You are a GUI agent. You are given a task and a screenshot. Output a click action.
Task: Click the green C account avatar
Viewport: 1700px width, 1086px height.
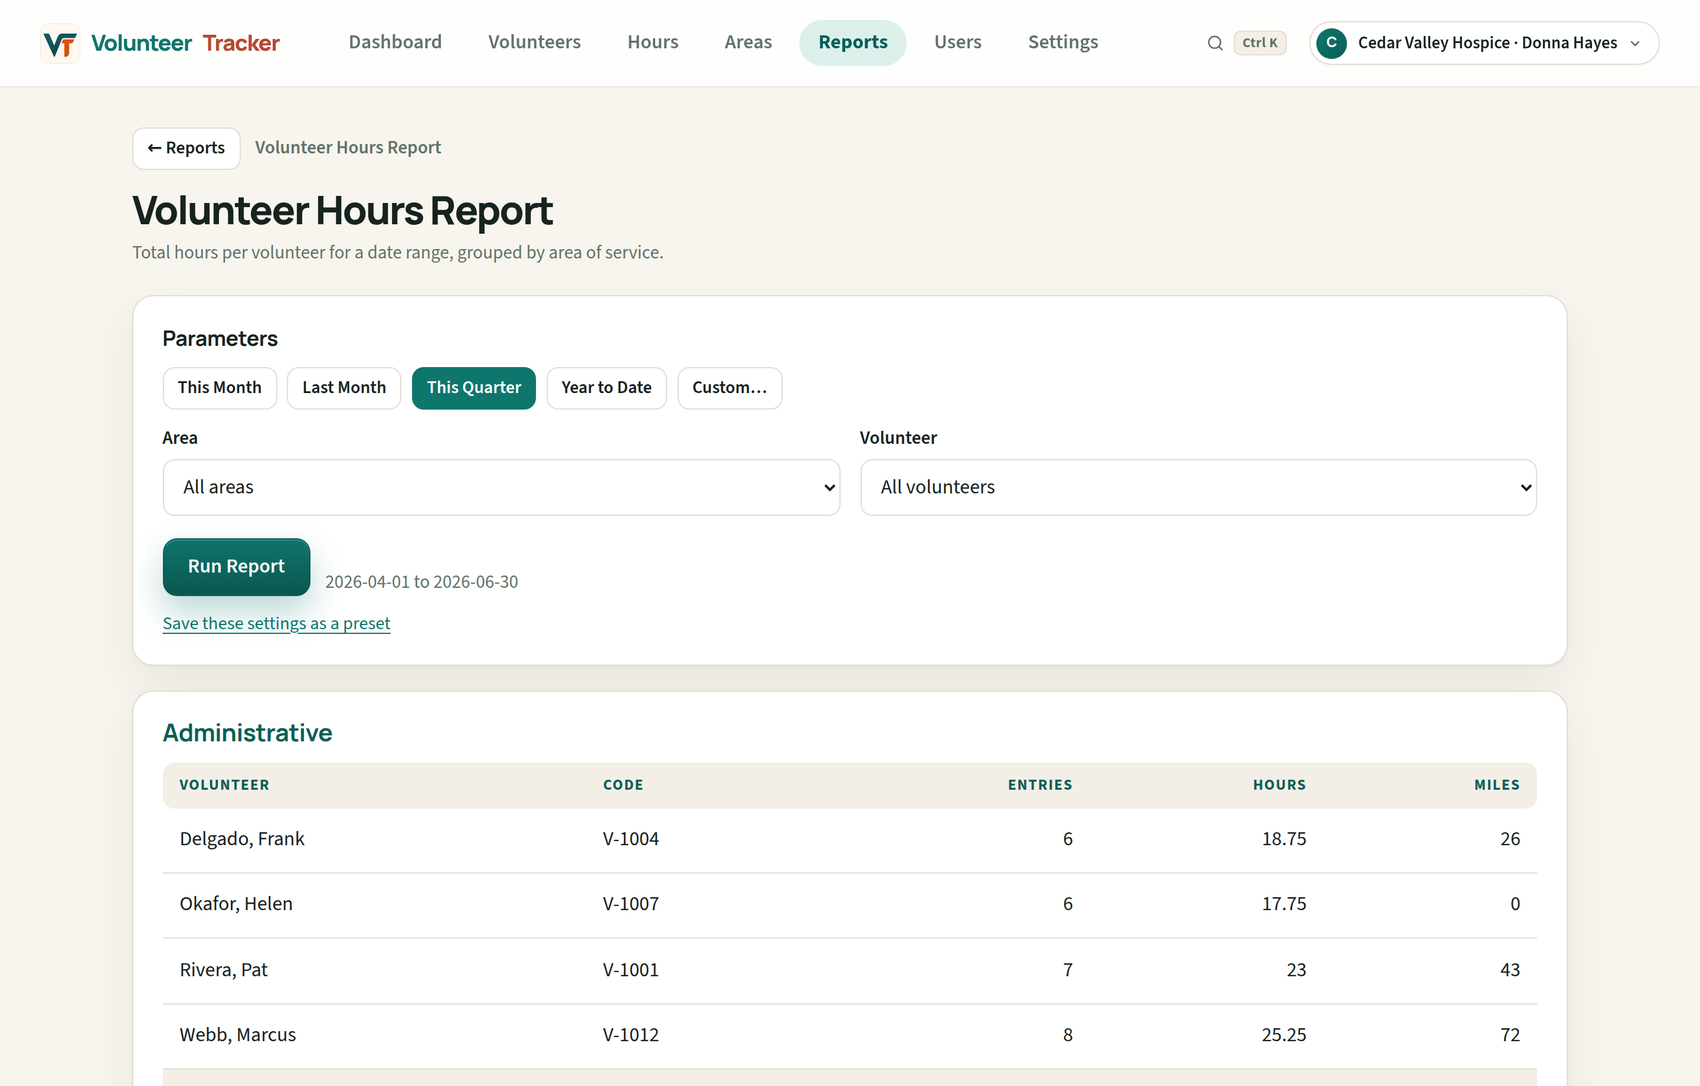tap(1331, 43)
